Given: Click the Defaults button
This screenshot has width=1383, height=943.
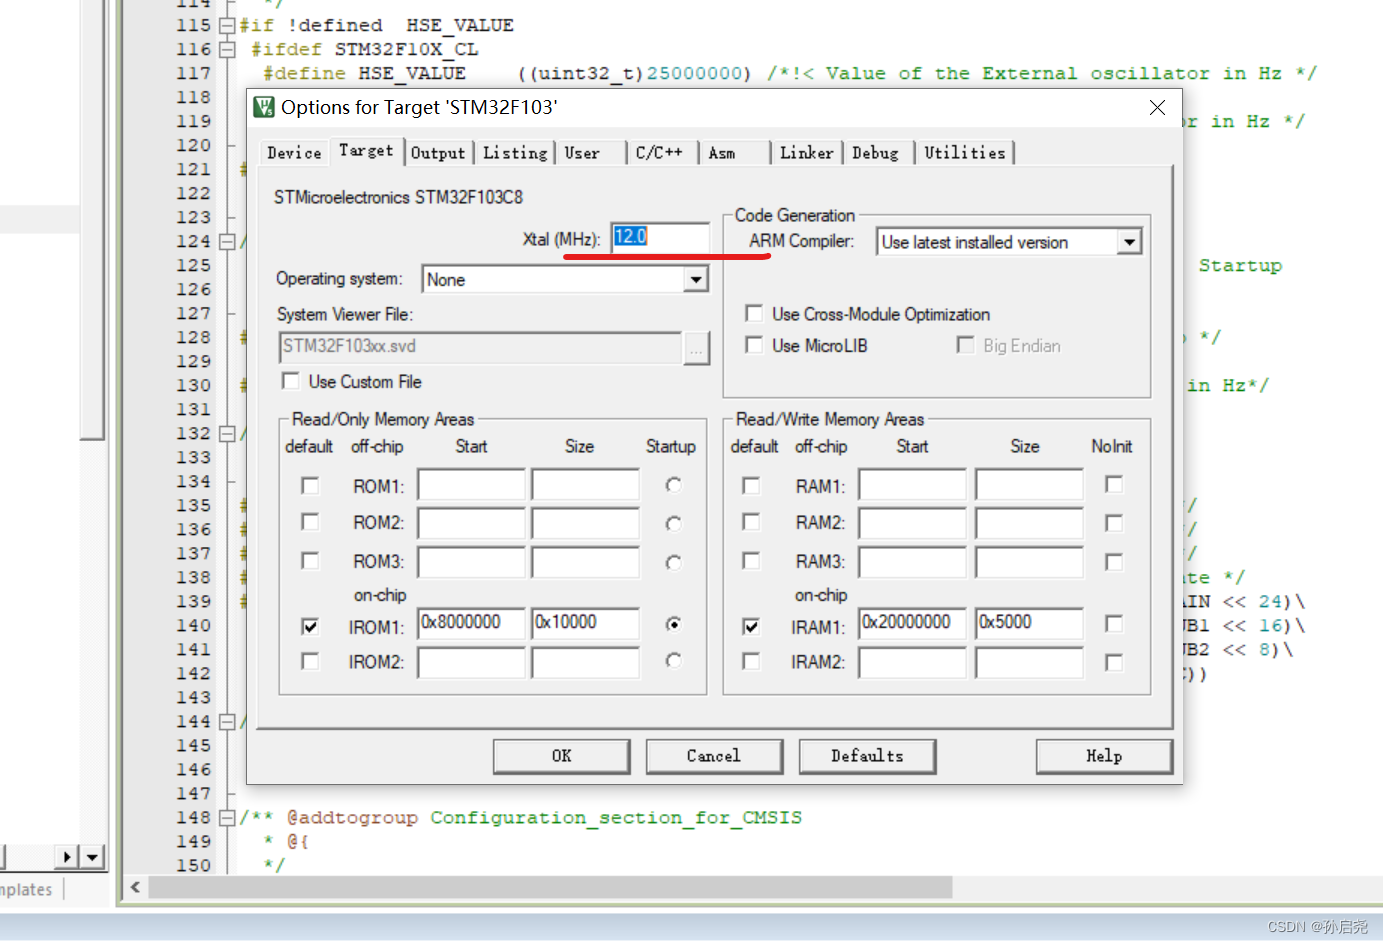Looking at the screenshot, I should pyautogui.click(x=867, y=756).
